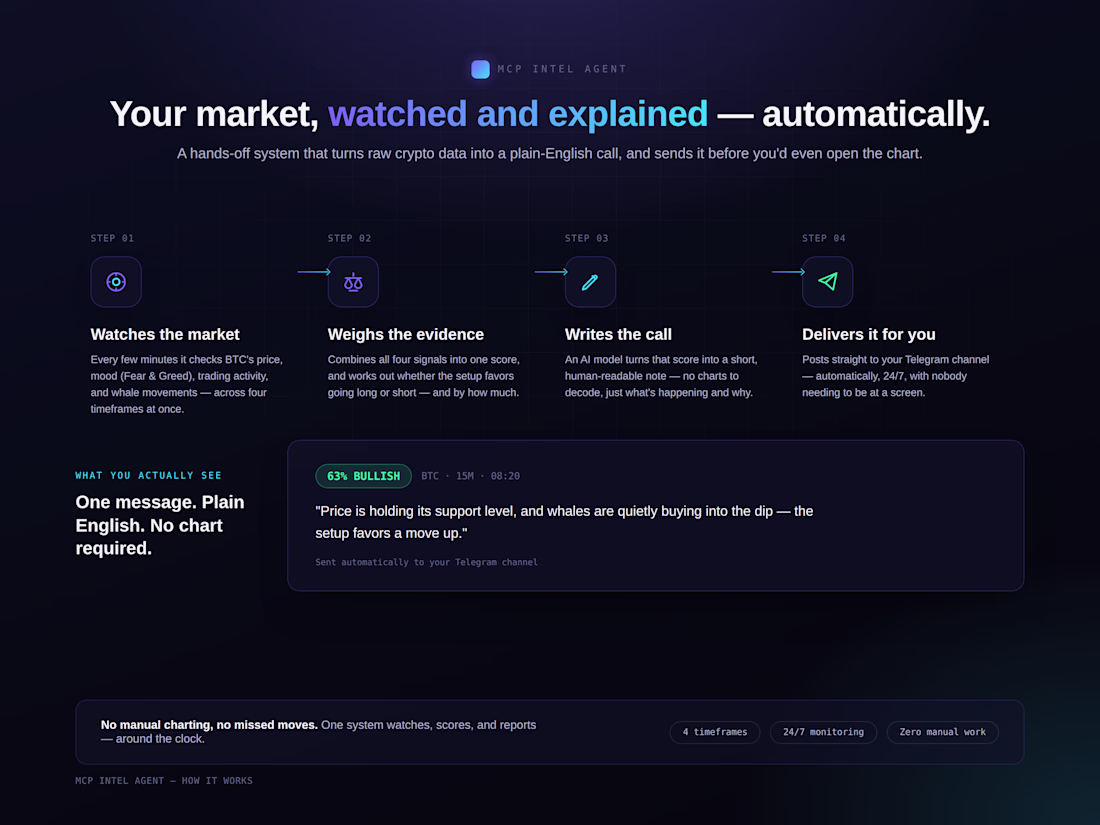Click the 4 timeframes pill
1100x825 pixels.
tap(715, 732)
